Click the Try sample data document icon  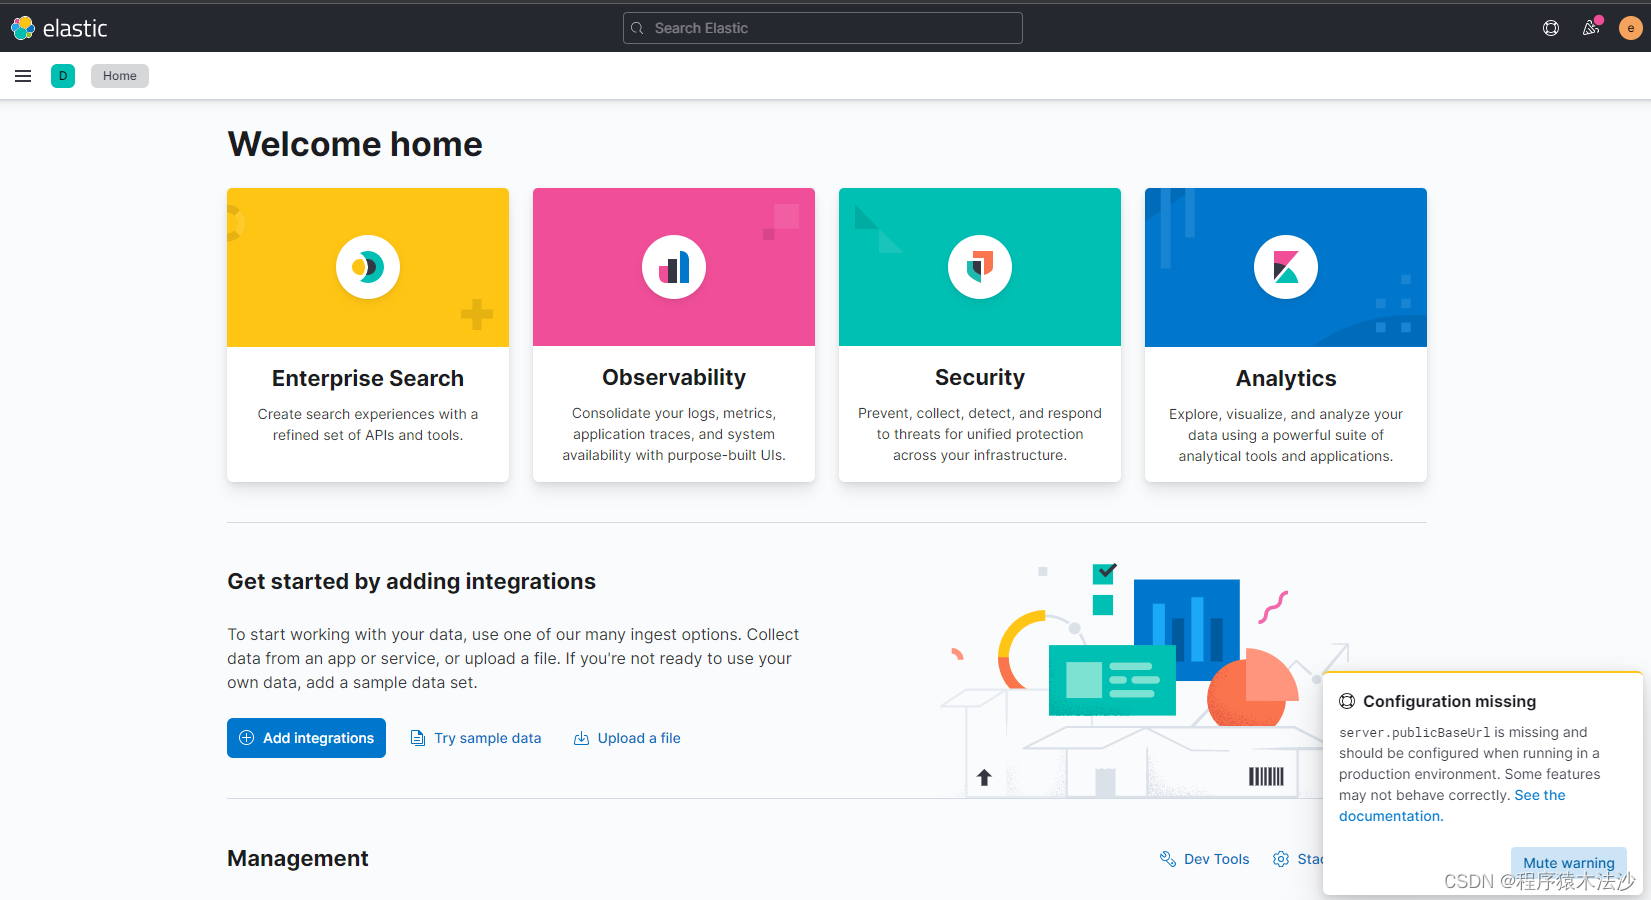click(418, 738)
